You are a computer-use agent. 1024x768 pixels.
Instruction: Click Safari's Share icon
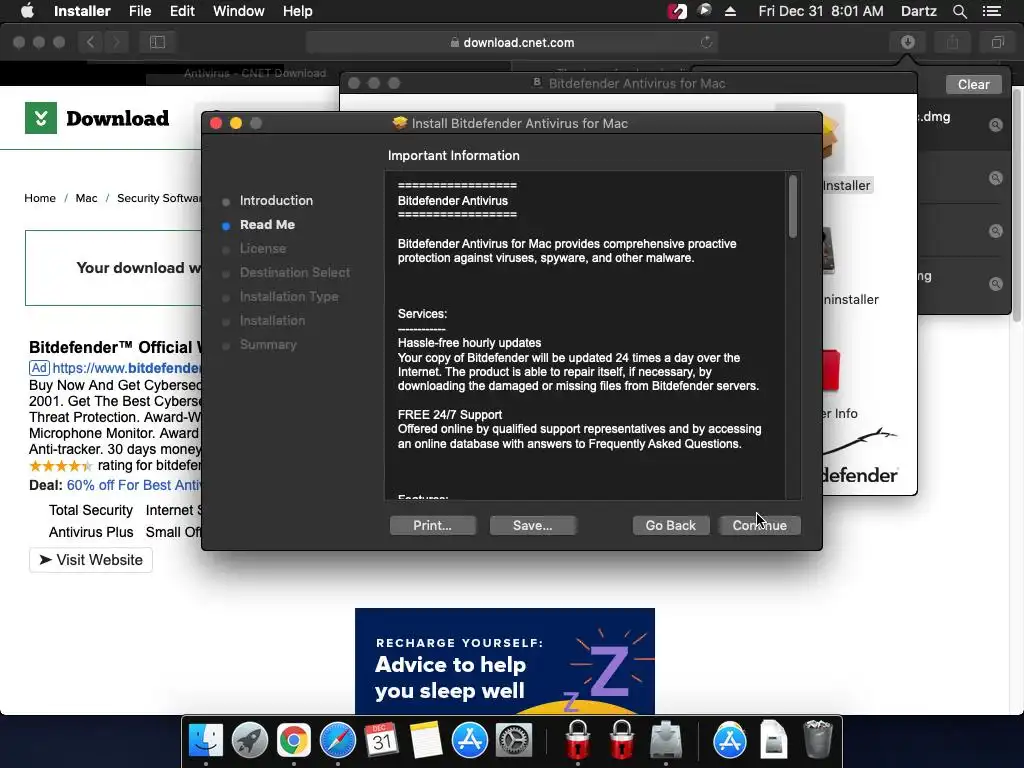(952, 42)
